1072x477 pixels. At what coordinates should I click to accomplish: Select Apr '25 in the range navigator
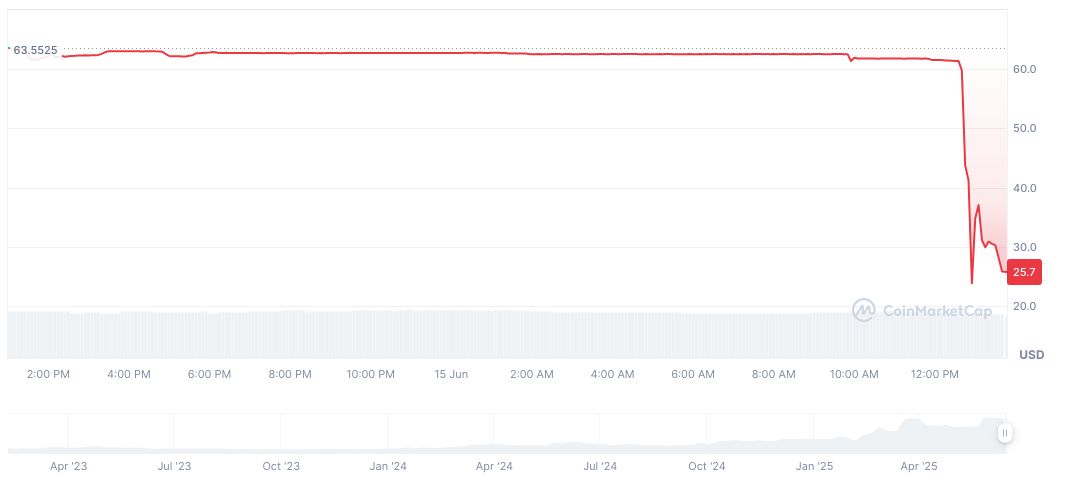(x=919, y=466)
